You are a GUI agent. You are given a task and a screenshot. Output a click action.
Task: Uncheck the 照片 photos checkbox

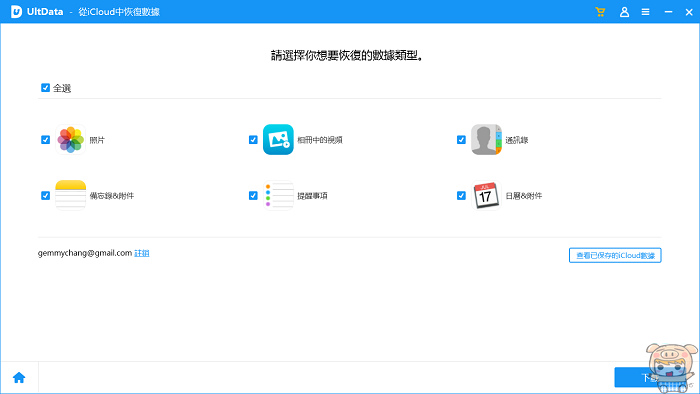click(x=45, y=140)
